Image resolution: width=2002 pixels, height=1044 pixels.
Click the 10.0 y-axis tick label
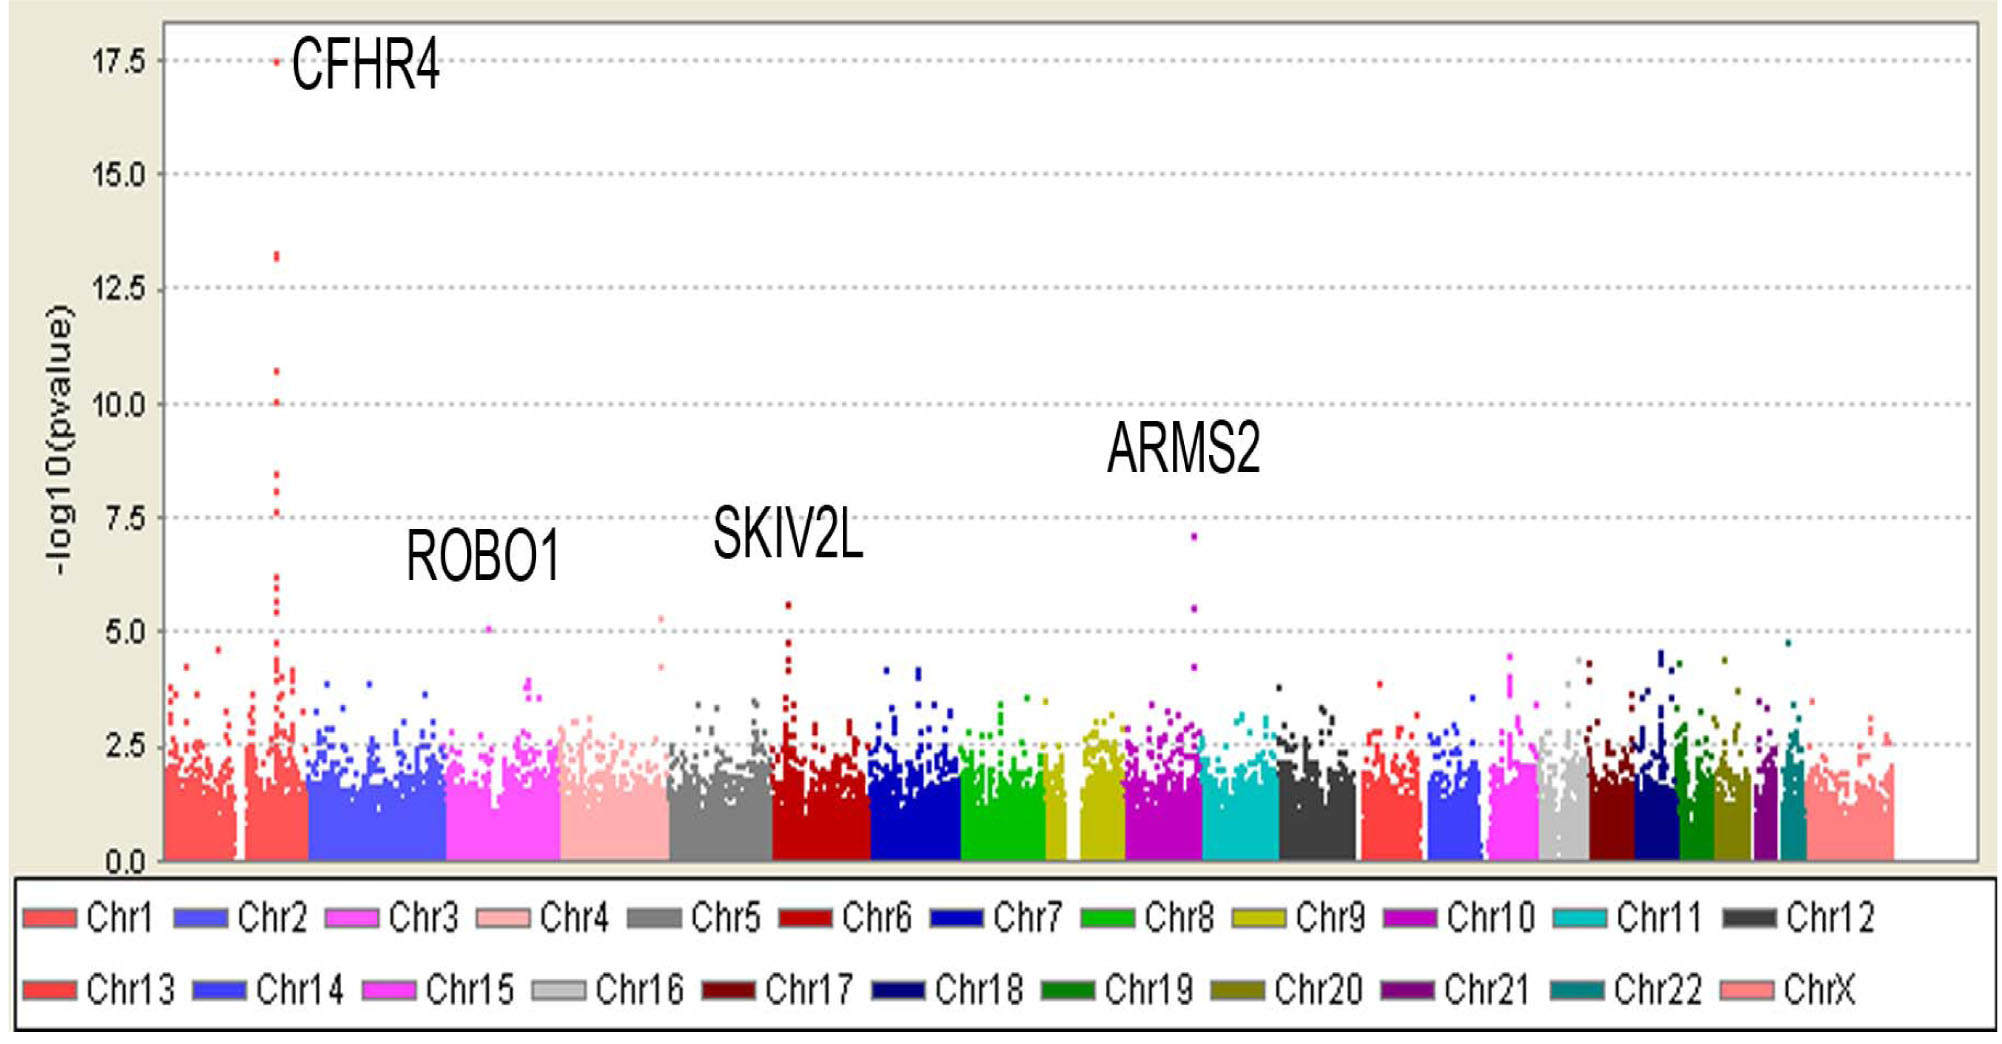[x=119, y=405]
